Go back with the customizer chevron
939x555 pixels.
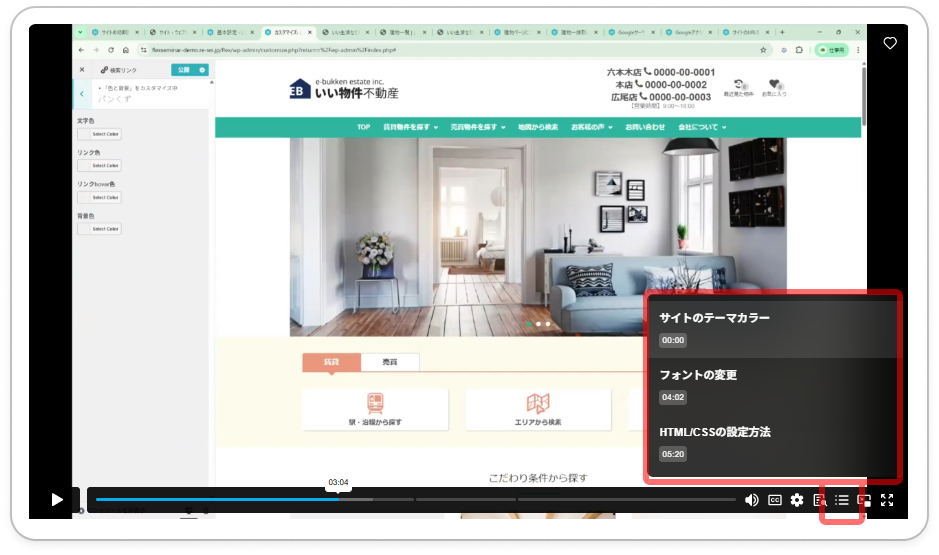point(82,94)
